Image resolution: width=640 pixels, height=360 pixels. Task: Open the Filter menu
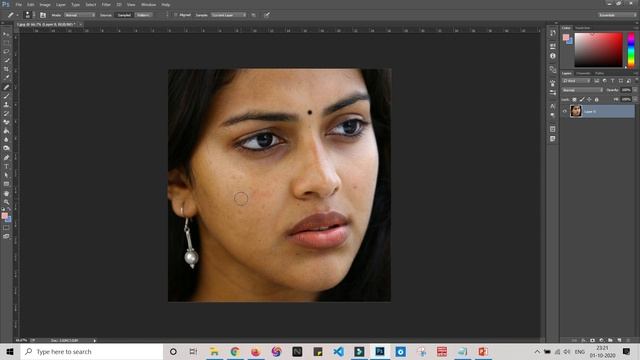click(106, 4)
